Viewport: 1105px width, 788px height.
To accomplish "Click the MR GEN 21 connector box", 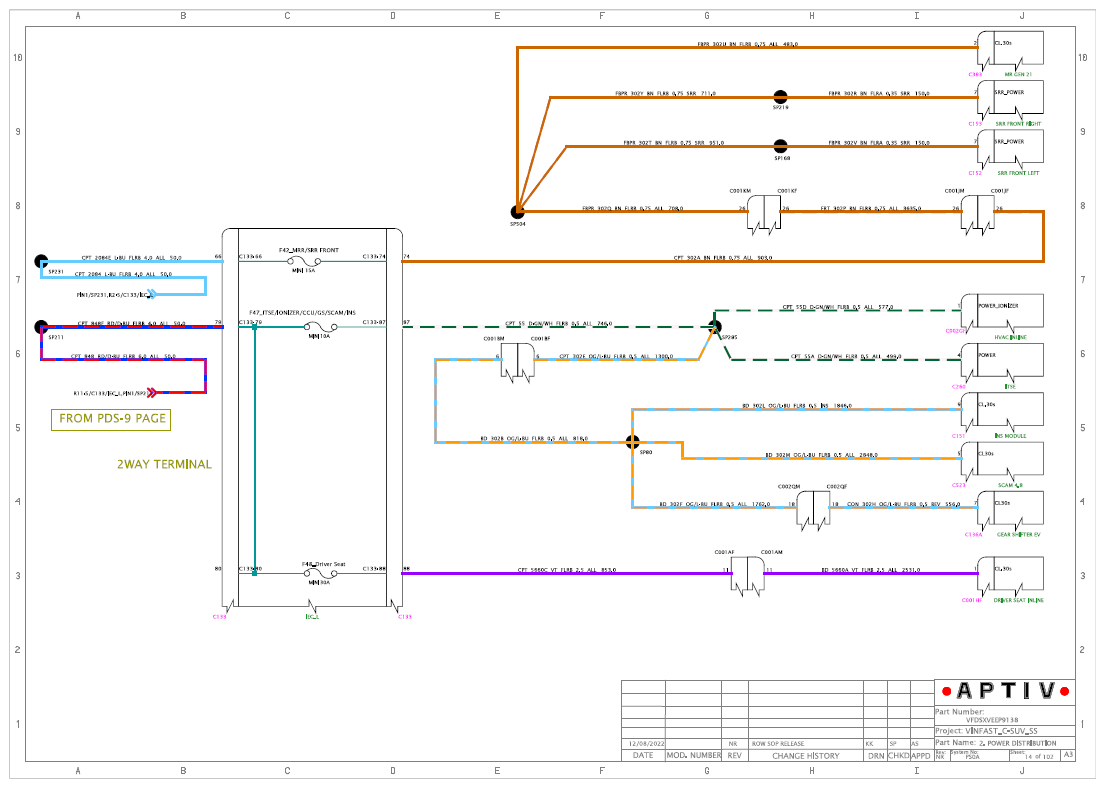I will click(1011, 49).
